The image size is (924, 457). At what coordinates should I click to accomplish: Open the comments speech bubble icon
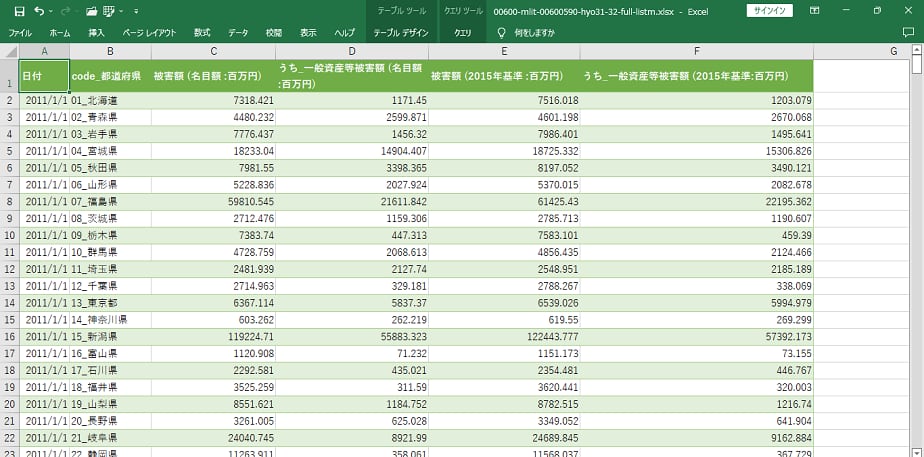(x=910, y=32)
